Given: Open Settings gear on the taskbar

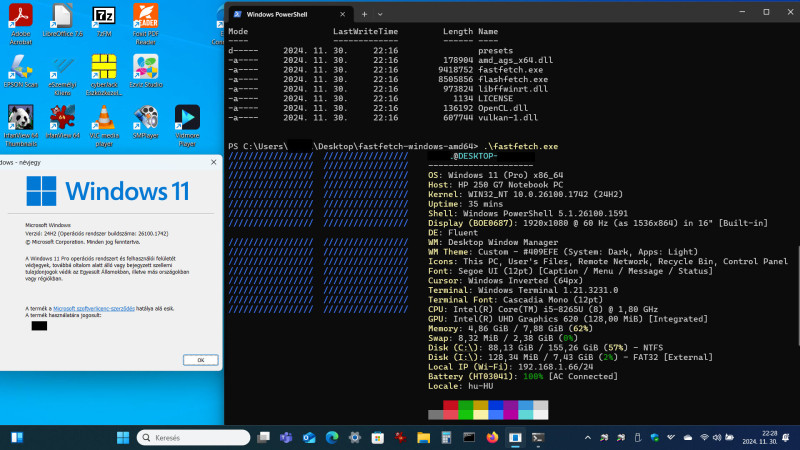Looking at the screenshot, I should click(x=355, y=437).
